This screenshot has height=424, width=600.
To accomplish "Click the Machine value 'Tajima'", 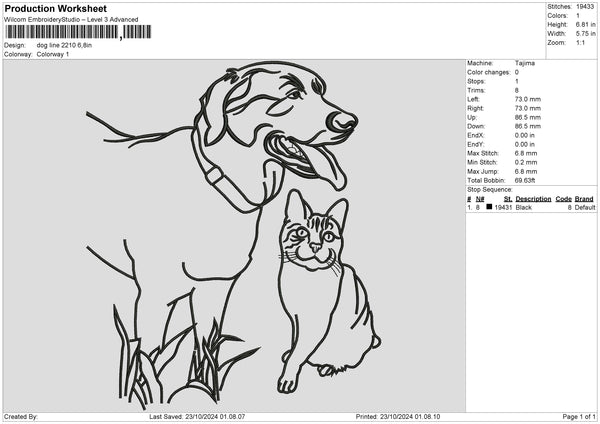I will 525,63.
